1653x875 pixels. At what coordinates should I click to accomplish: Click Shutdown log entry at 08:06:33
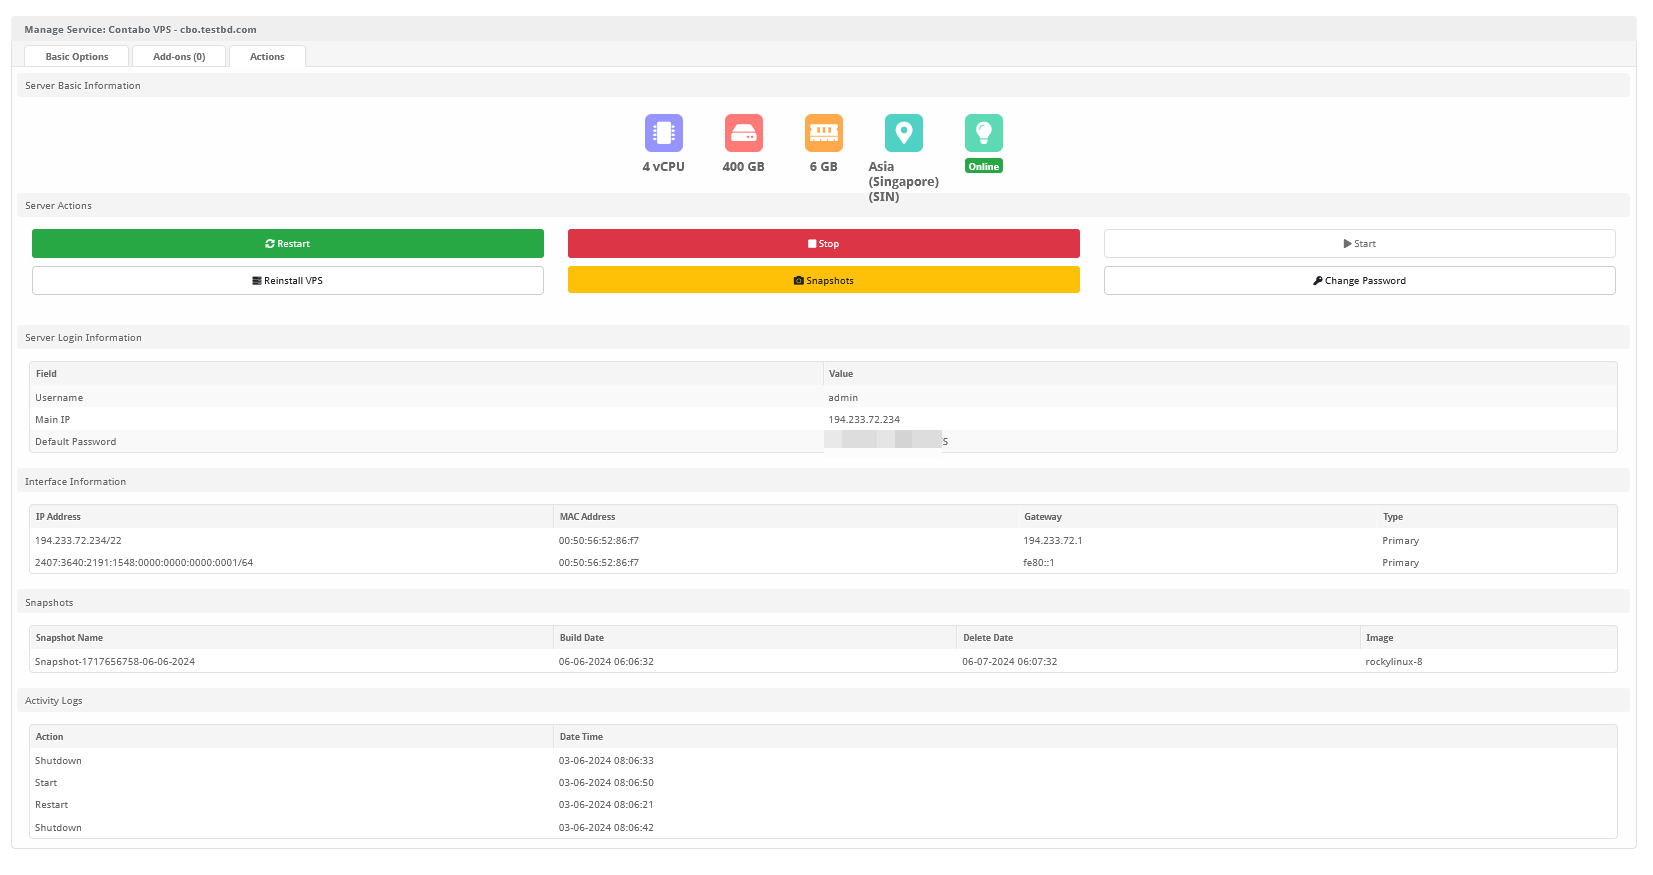[58, 761]
